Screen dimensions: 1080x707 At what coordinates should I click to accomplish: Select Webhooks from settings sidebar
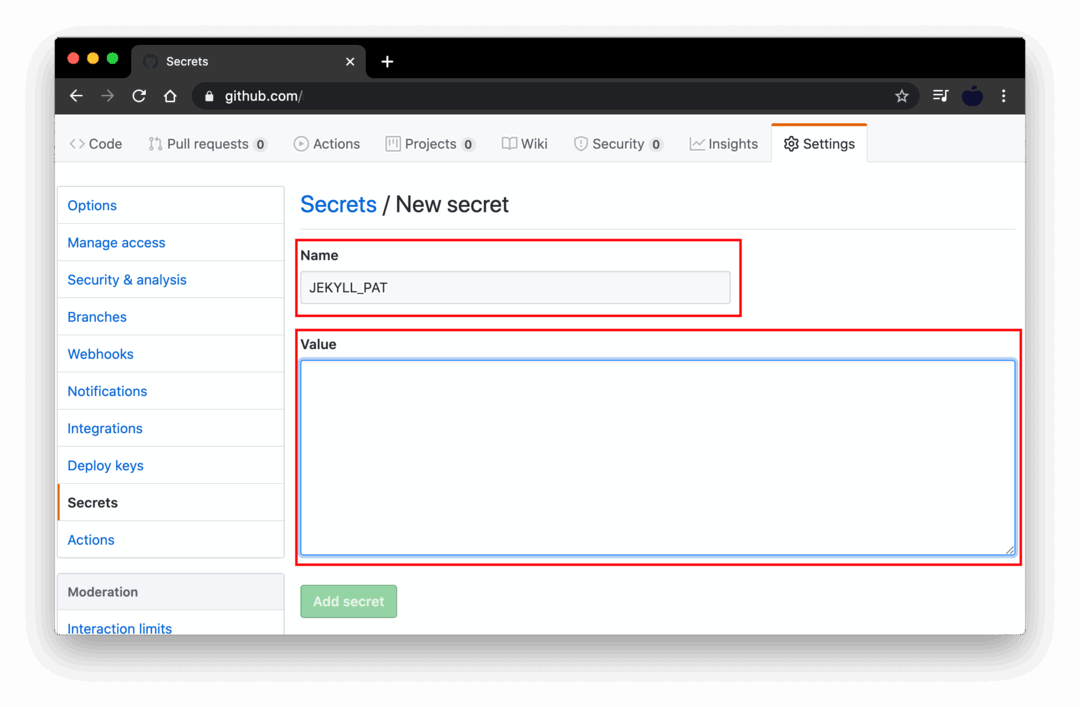coord(100,354)
